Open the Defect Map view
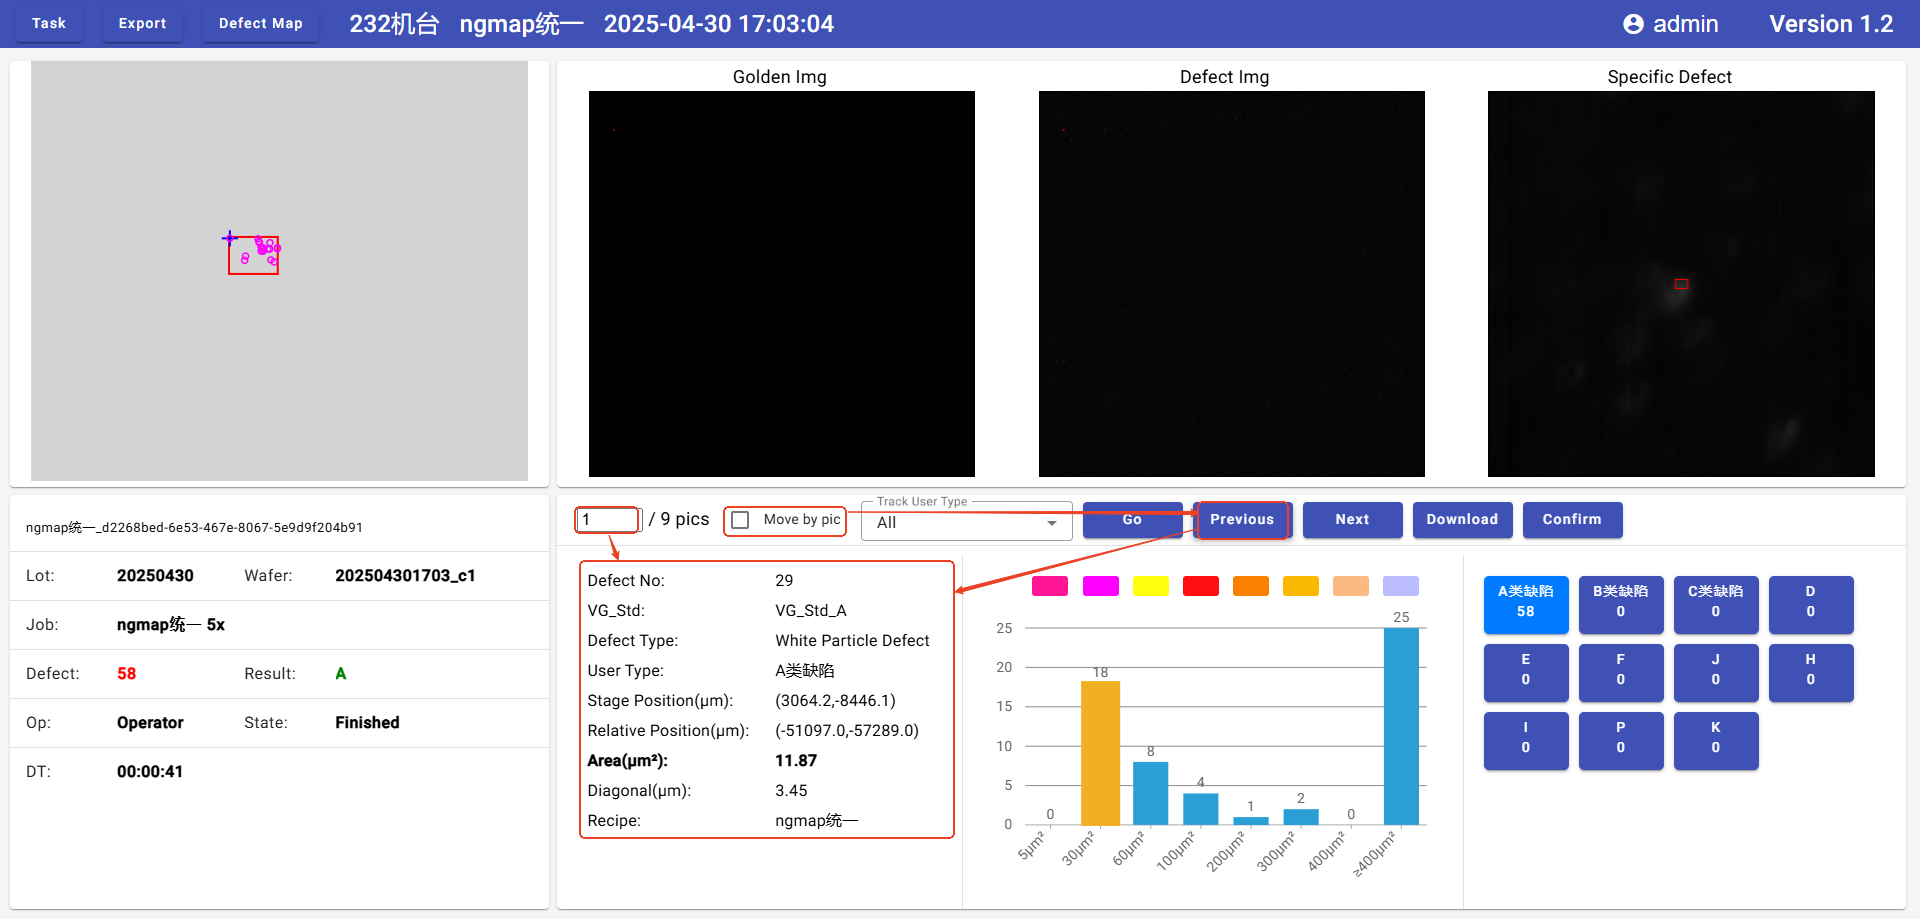The height and width of the screenshot is (919, 1920). (x=260, y=23)
